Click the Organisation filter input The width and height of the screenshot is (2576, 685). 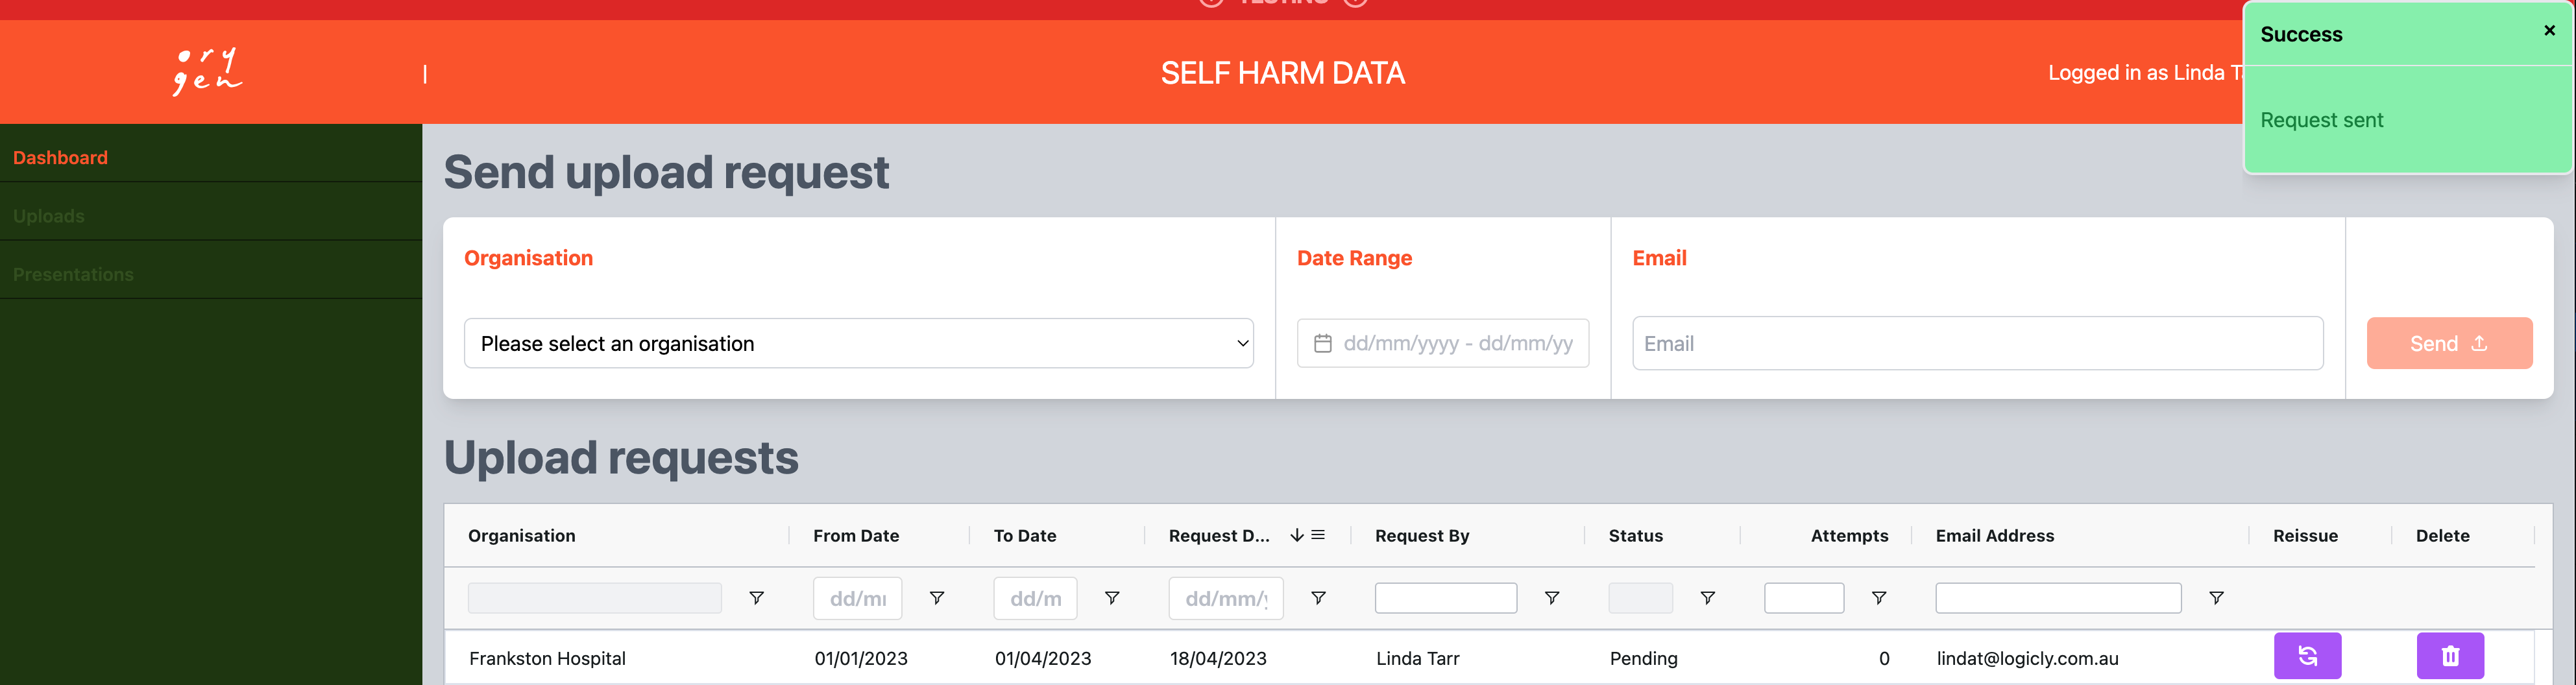[594, 598]
